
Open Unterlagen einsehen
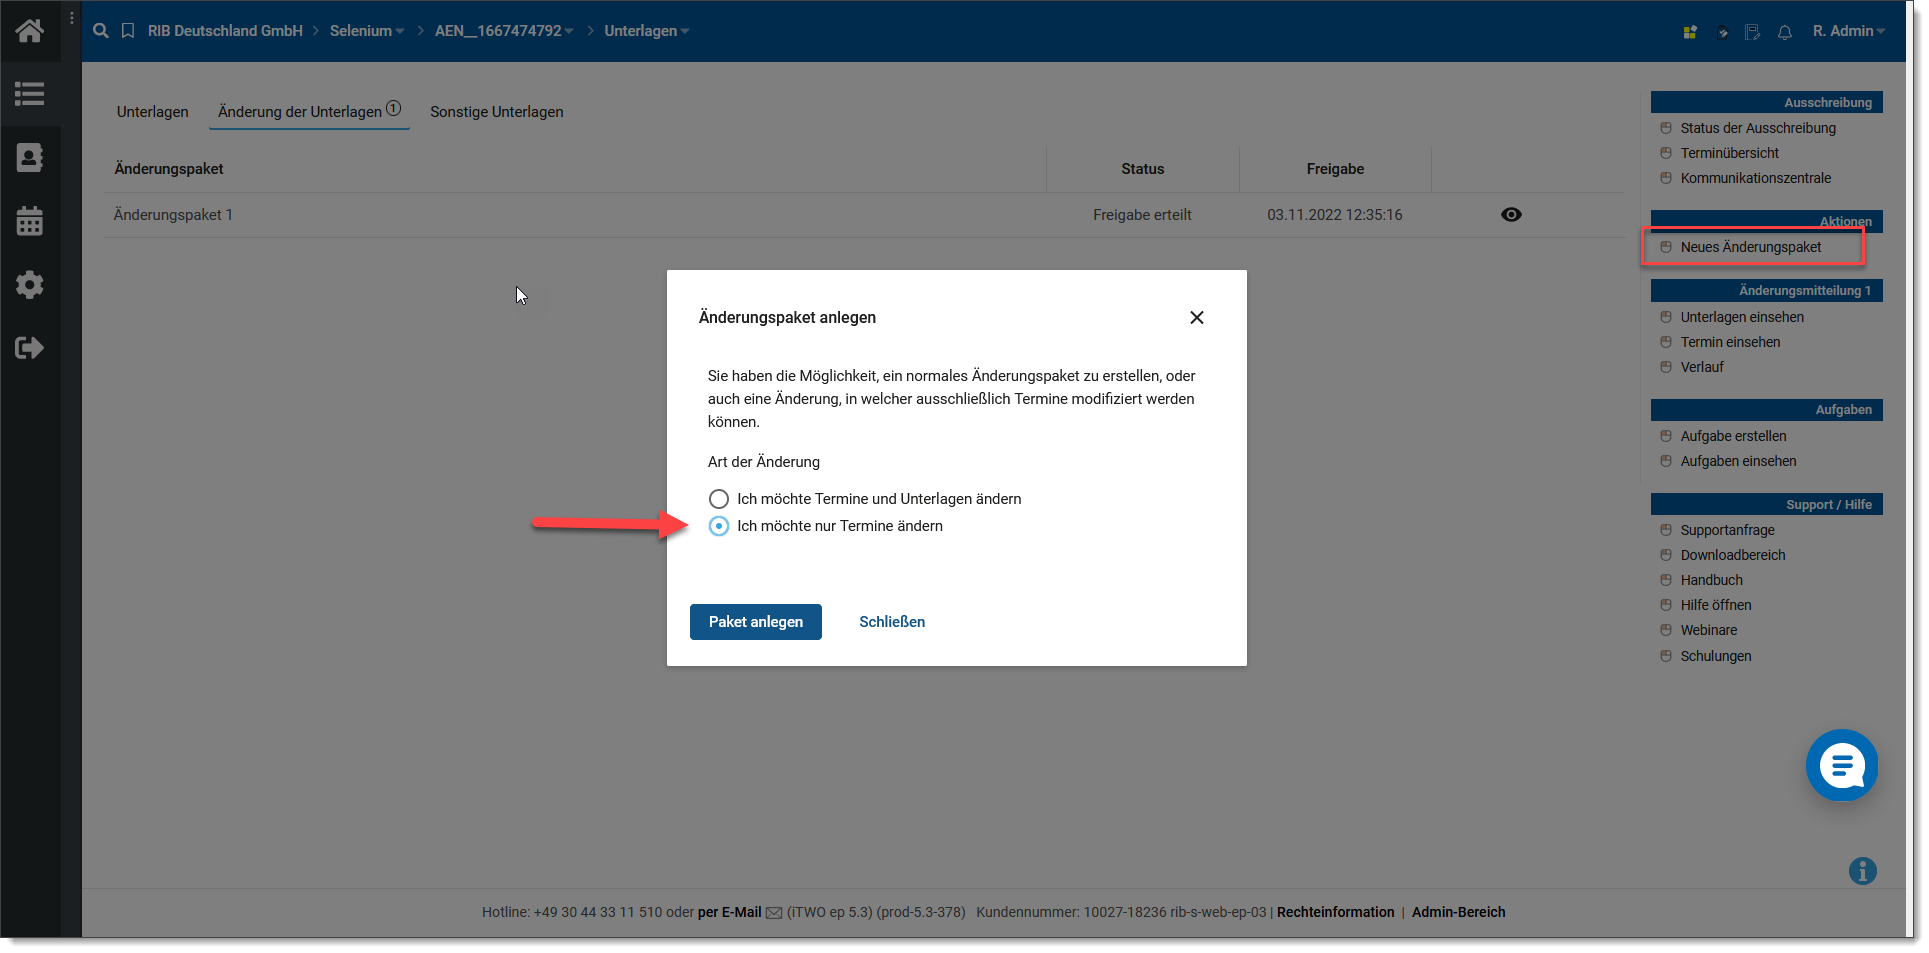click(1742, 317)
